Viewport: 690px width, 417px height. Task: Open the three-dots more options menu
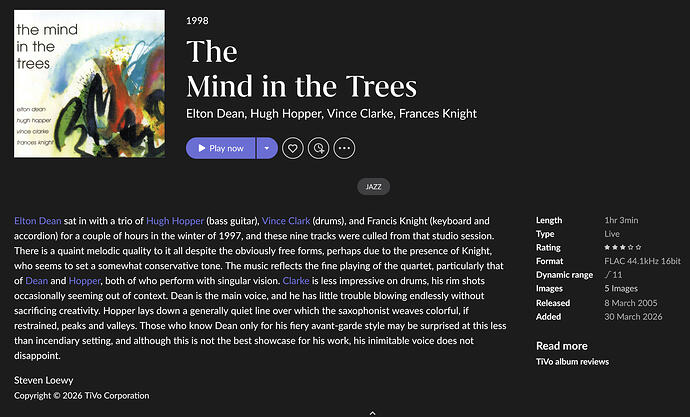(x=345, y=148)
